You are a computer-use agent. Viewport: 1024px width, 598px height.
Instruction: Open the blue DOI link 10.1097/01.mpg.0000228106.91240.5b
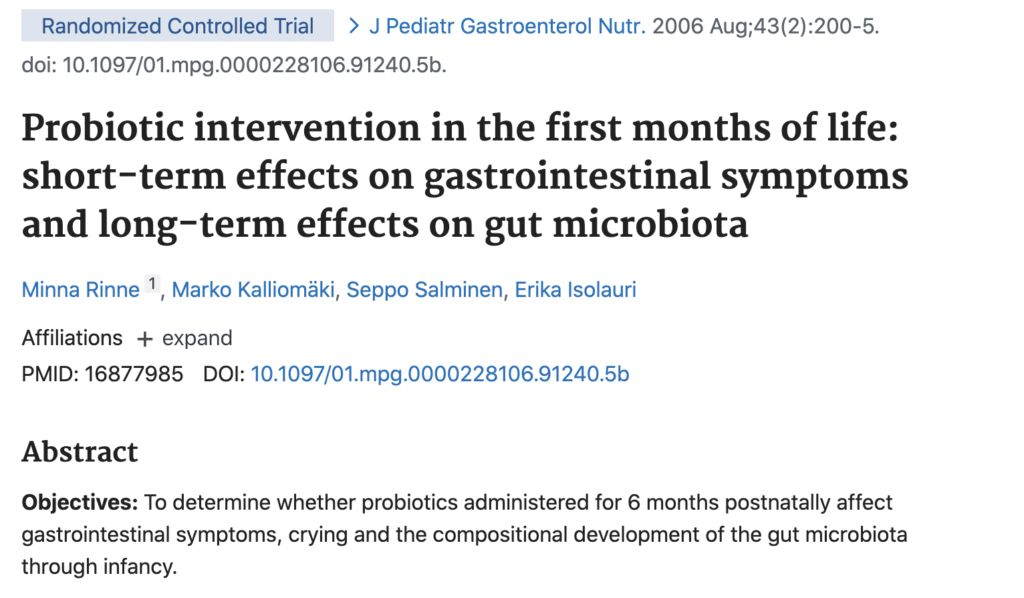(x=440, y=375)
